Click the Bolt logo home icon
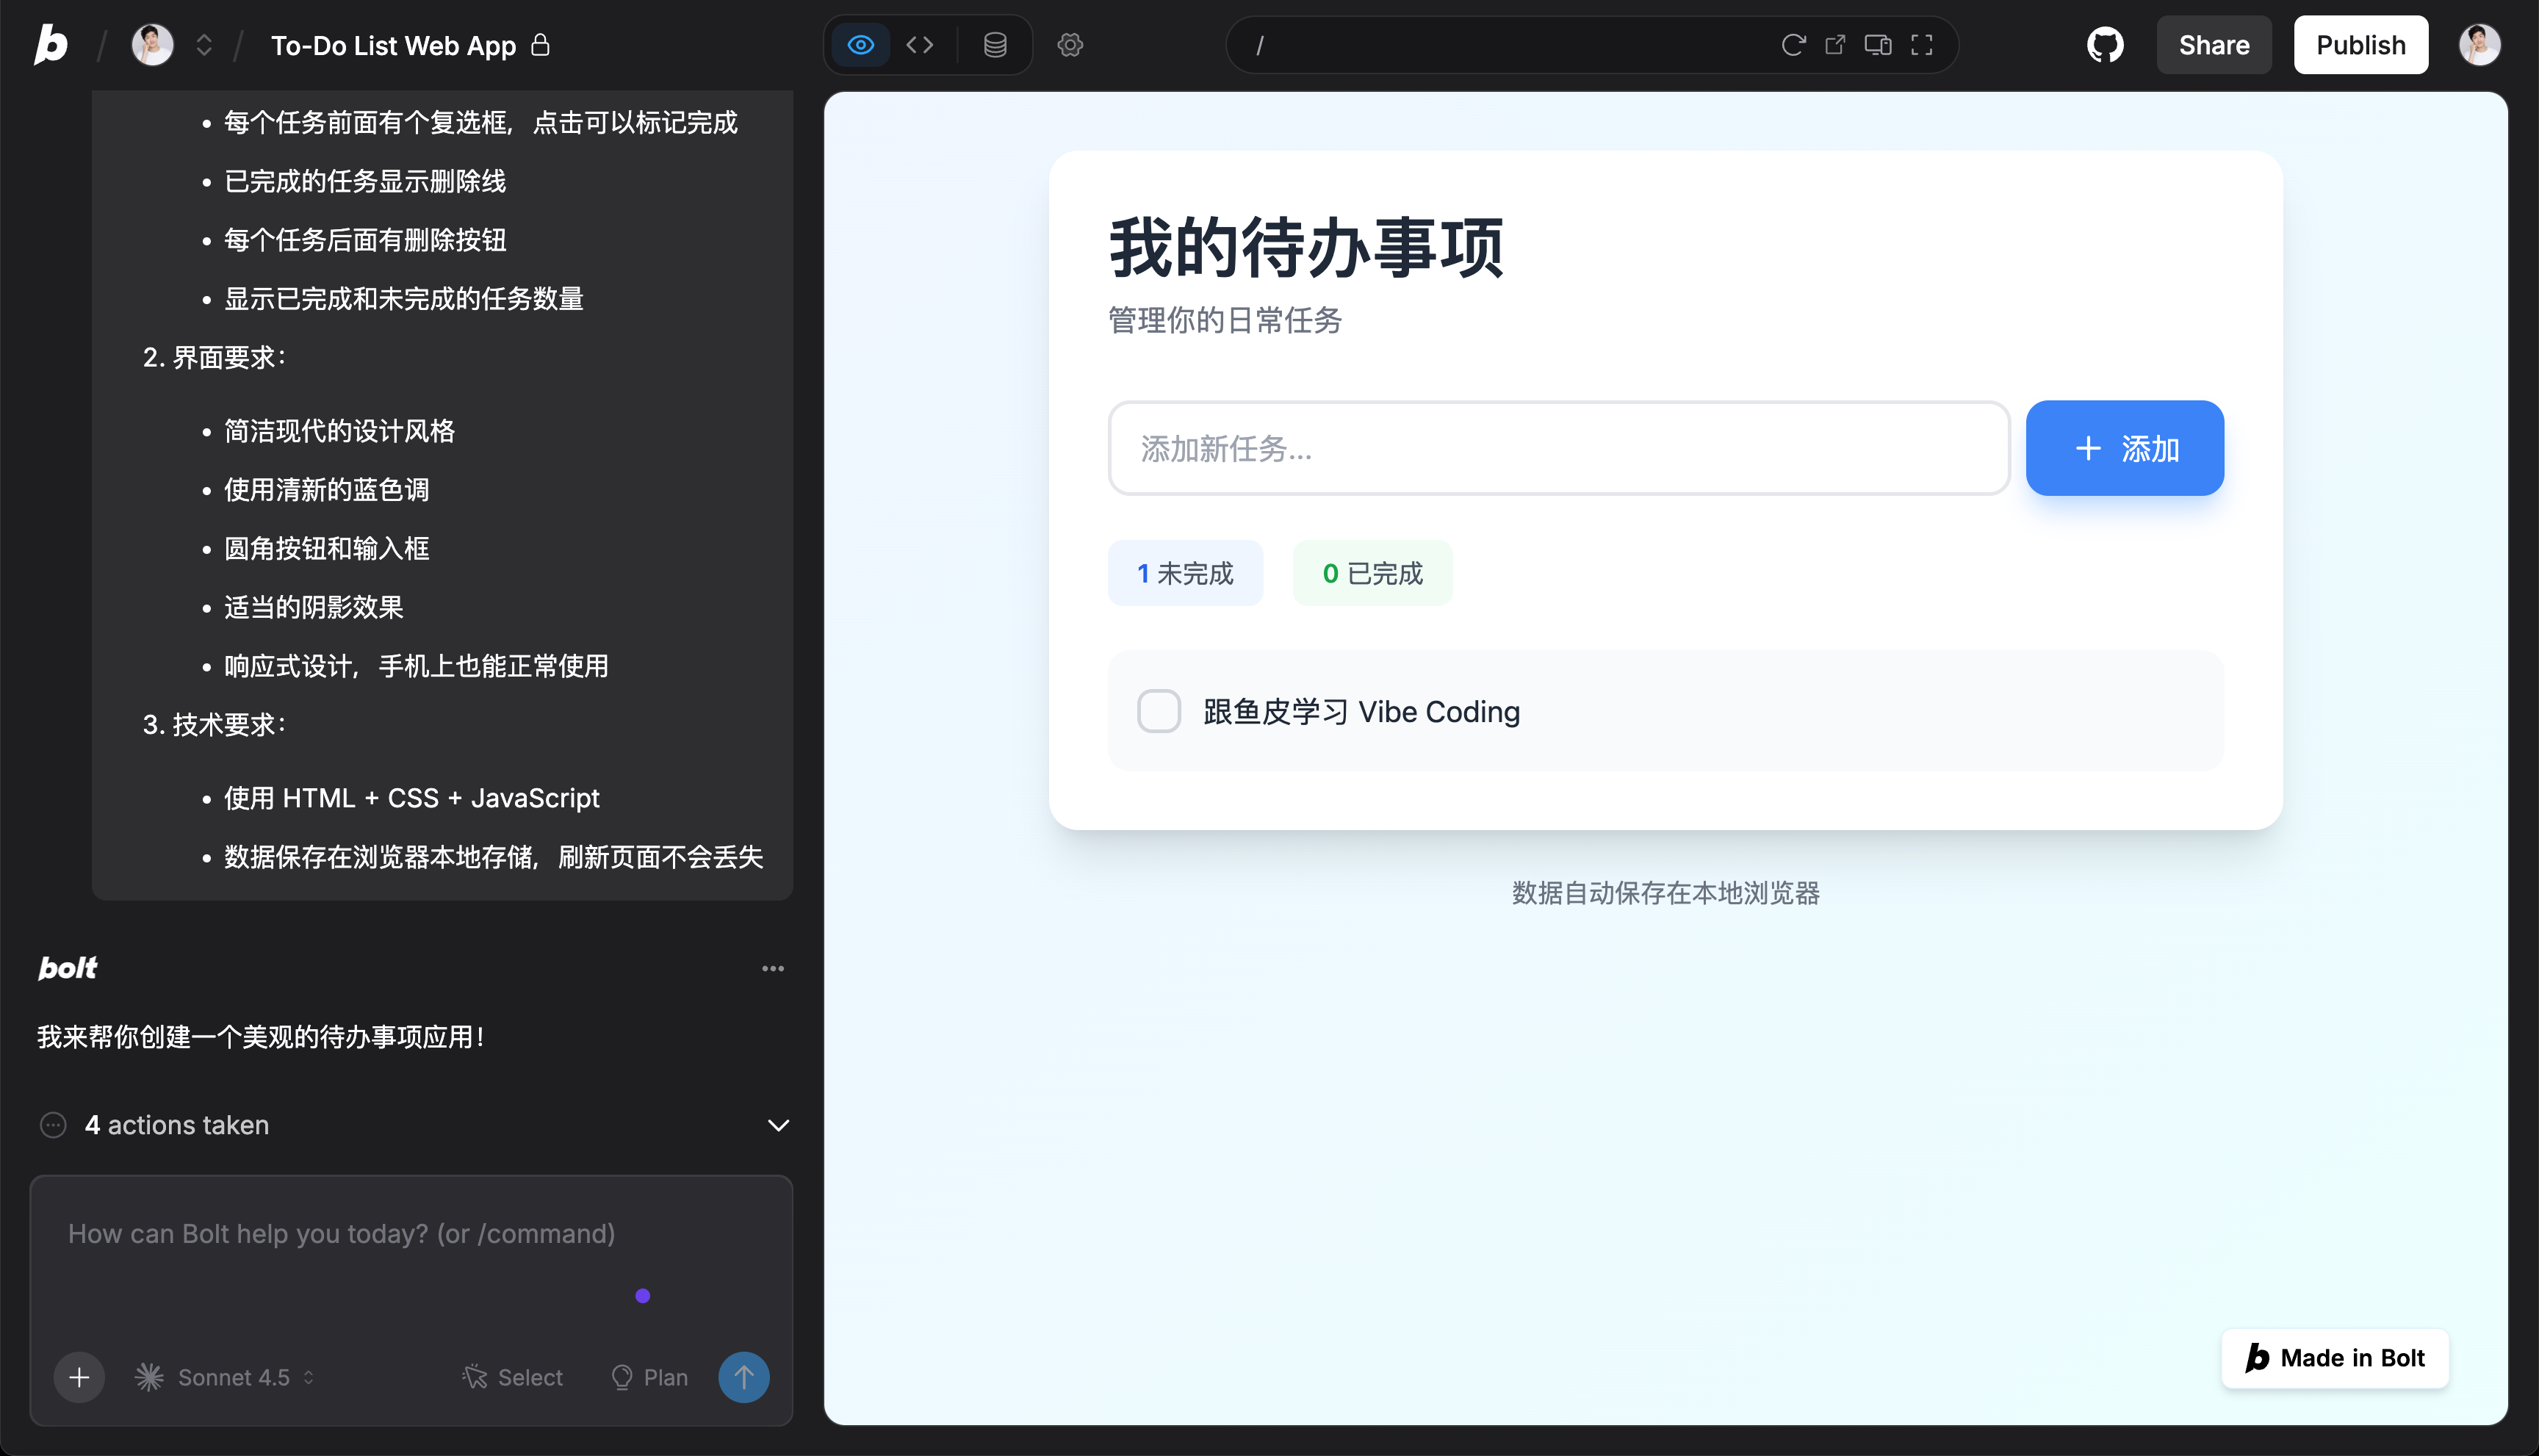Image resolution: width=2539 pixels, height=1456 pixels. click(50, 45)
